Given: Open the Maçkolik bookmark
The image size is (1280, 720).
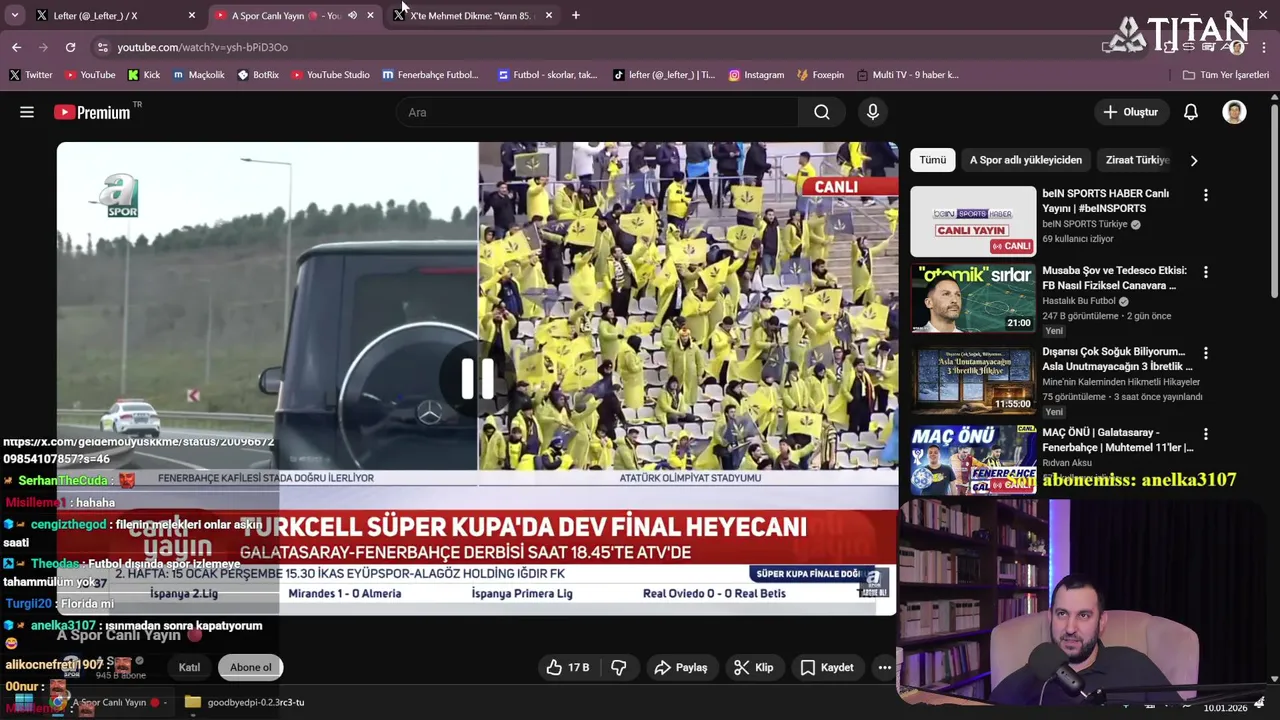Looking at the screenshot, I should coord(198,75).
